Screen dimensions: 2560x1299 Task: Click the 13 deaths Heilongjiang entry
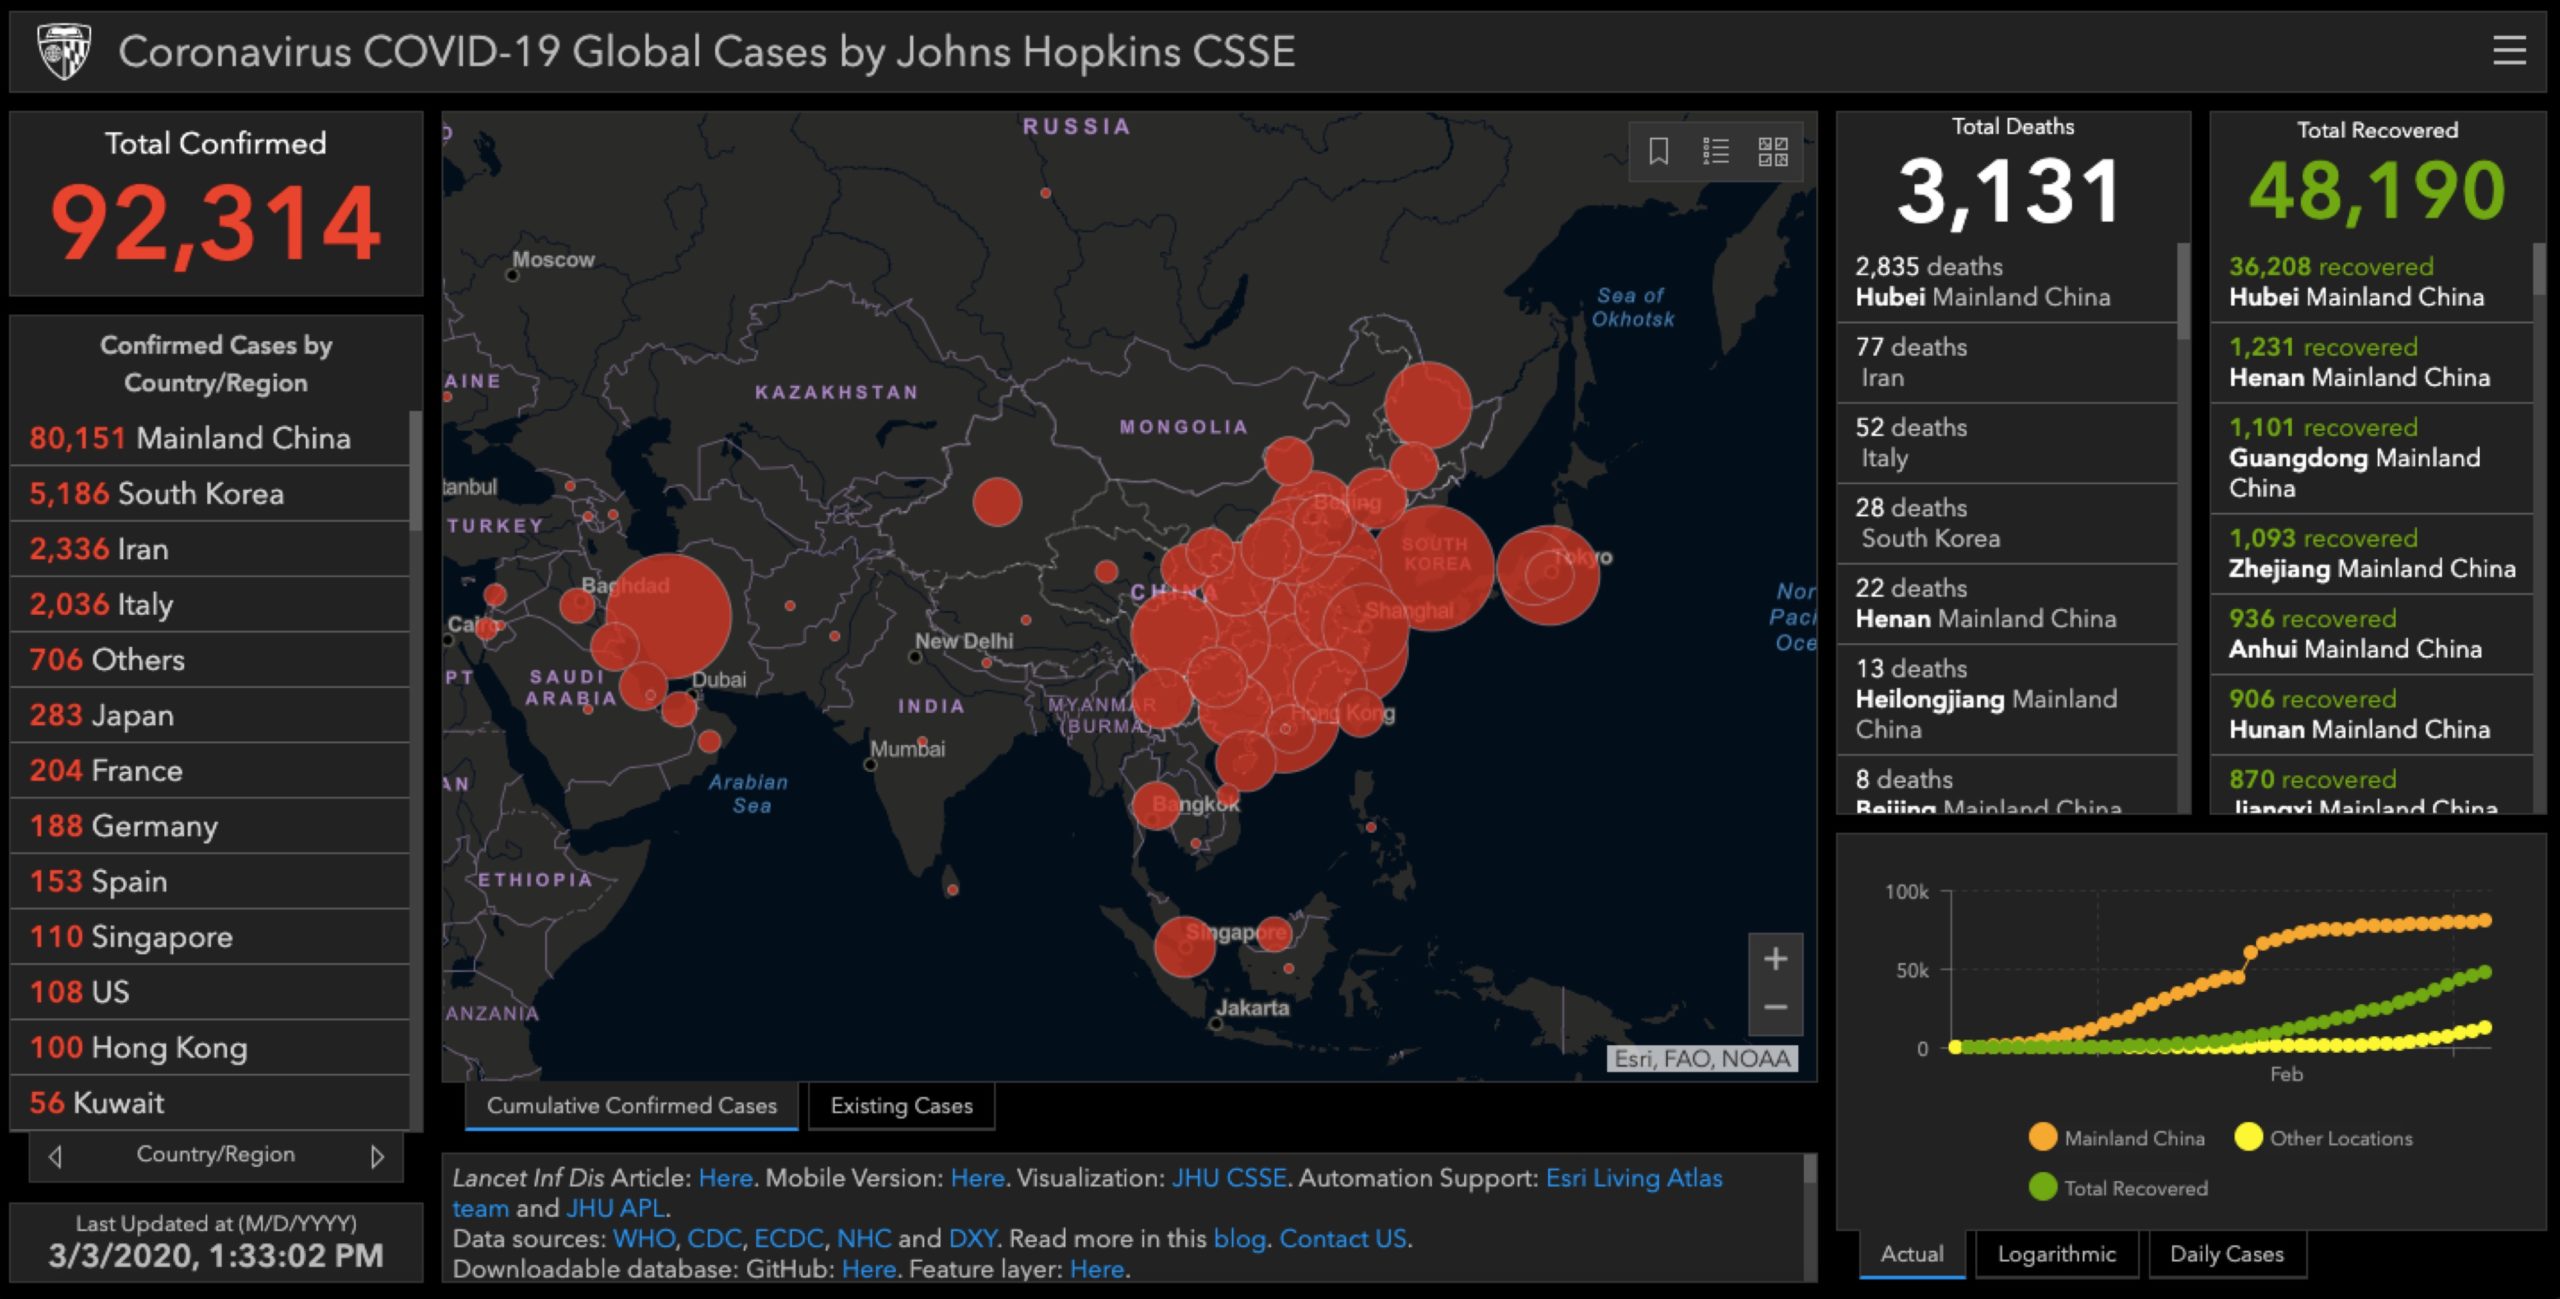point(2007,699)
